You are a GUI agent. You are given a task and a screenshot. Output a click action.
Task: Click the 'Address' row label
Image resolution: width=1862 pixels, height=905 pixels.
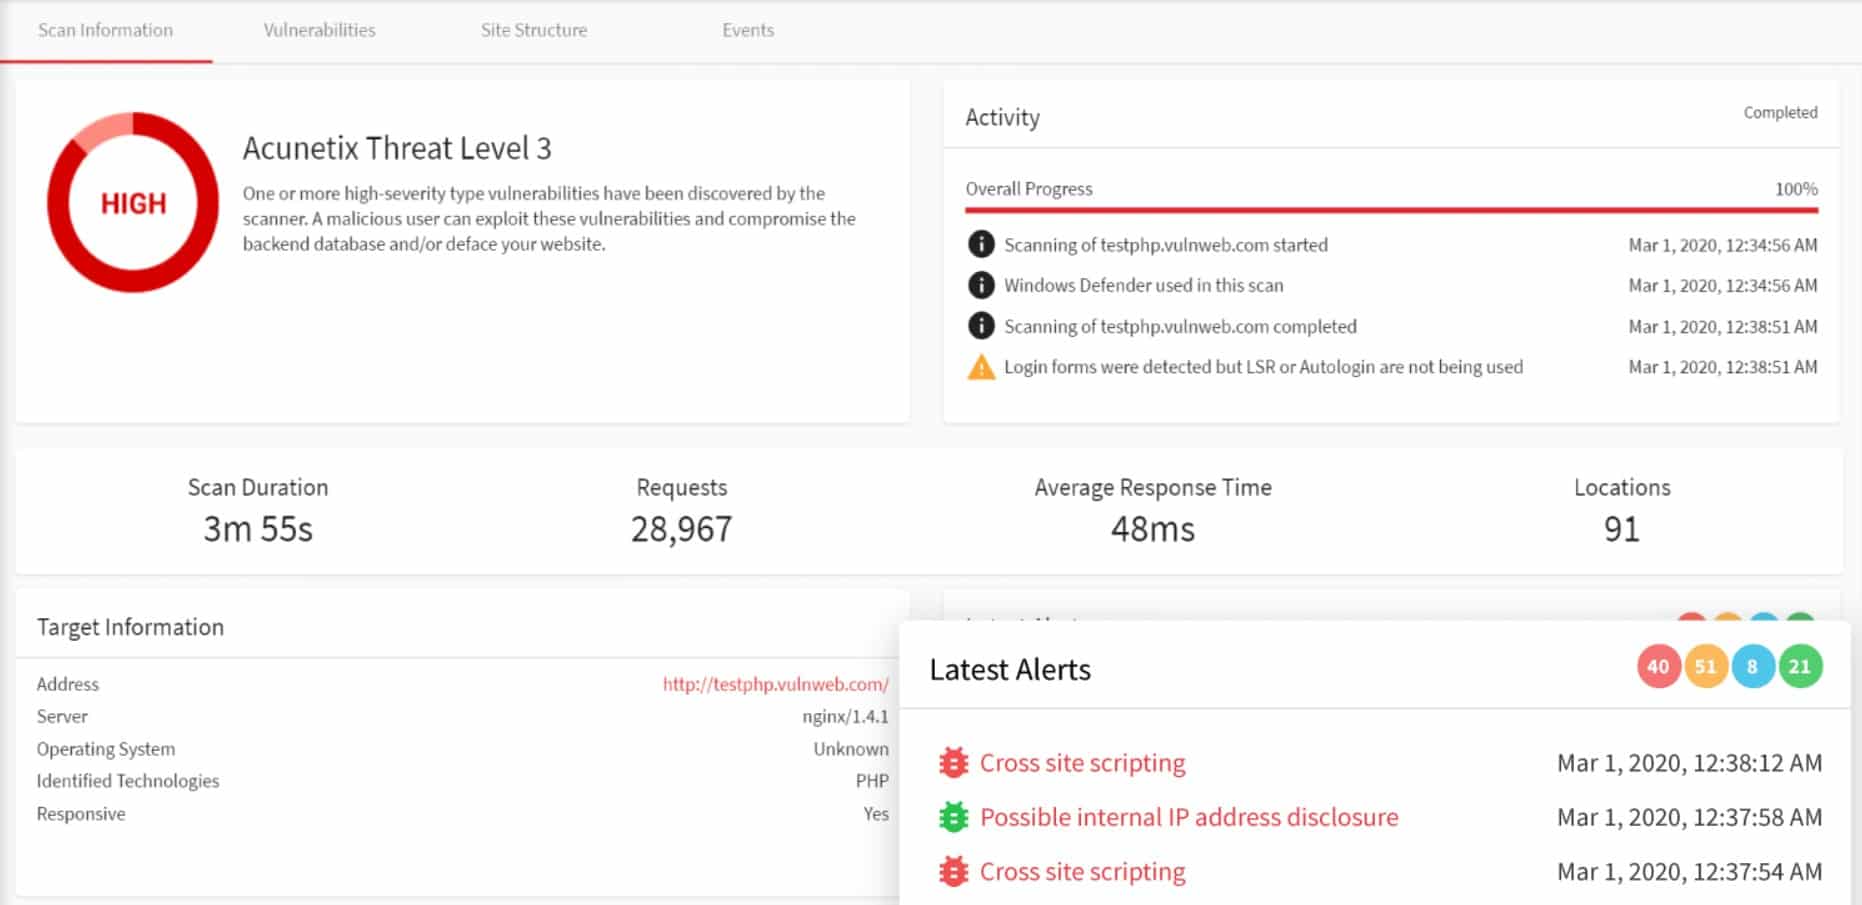[x=68, y=684]
